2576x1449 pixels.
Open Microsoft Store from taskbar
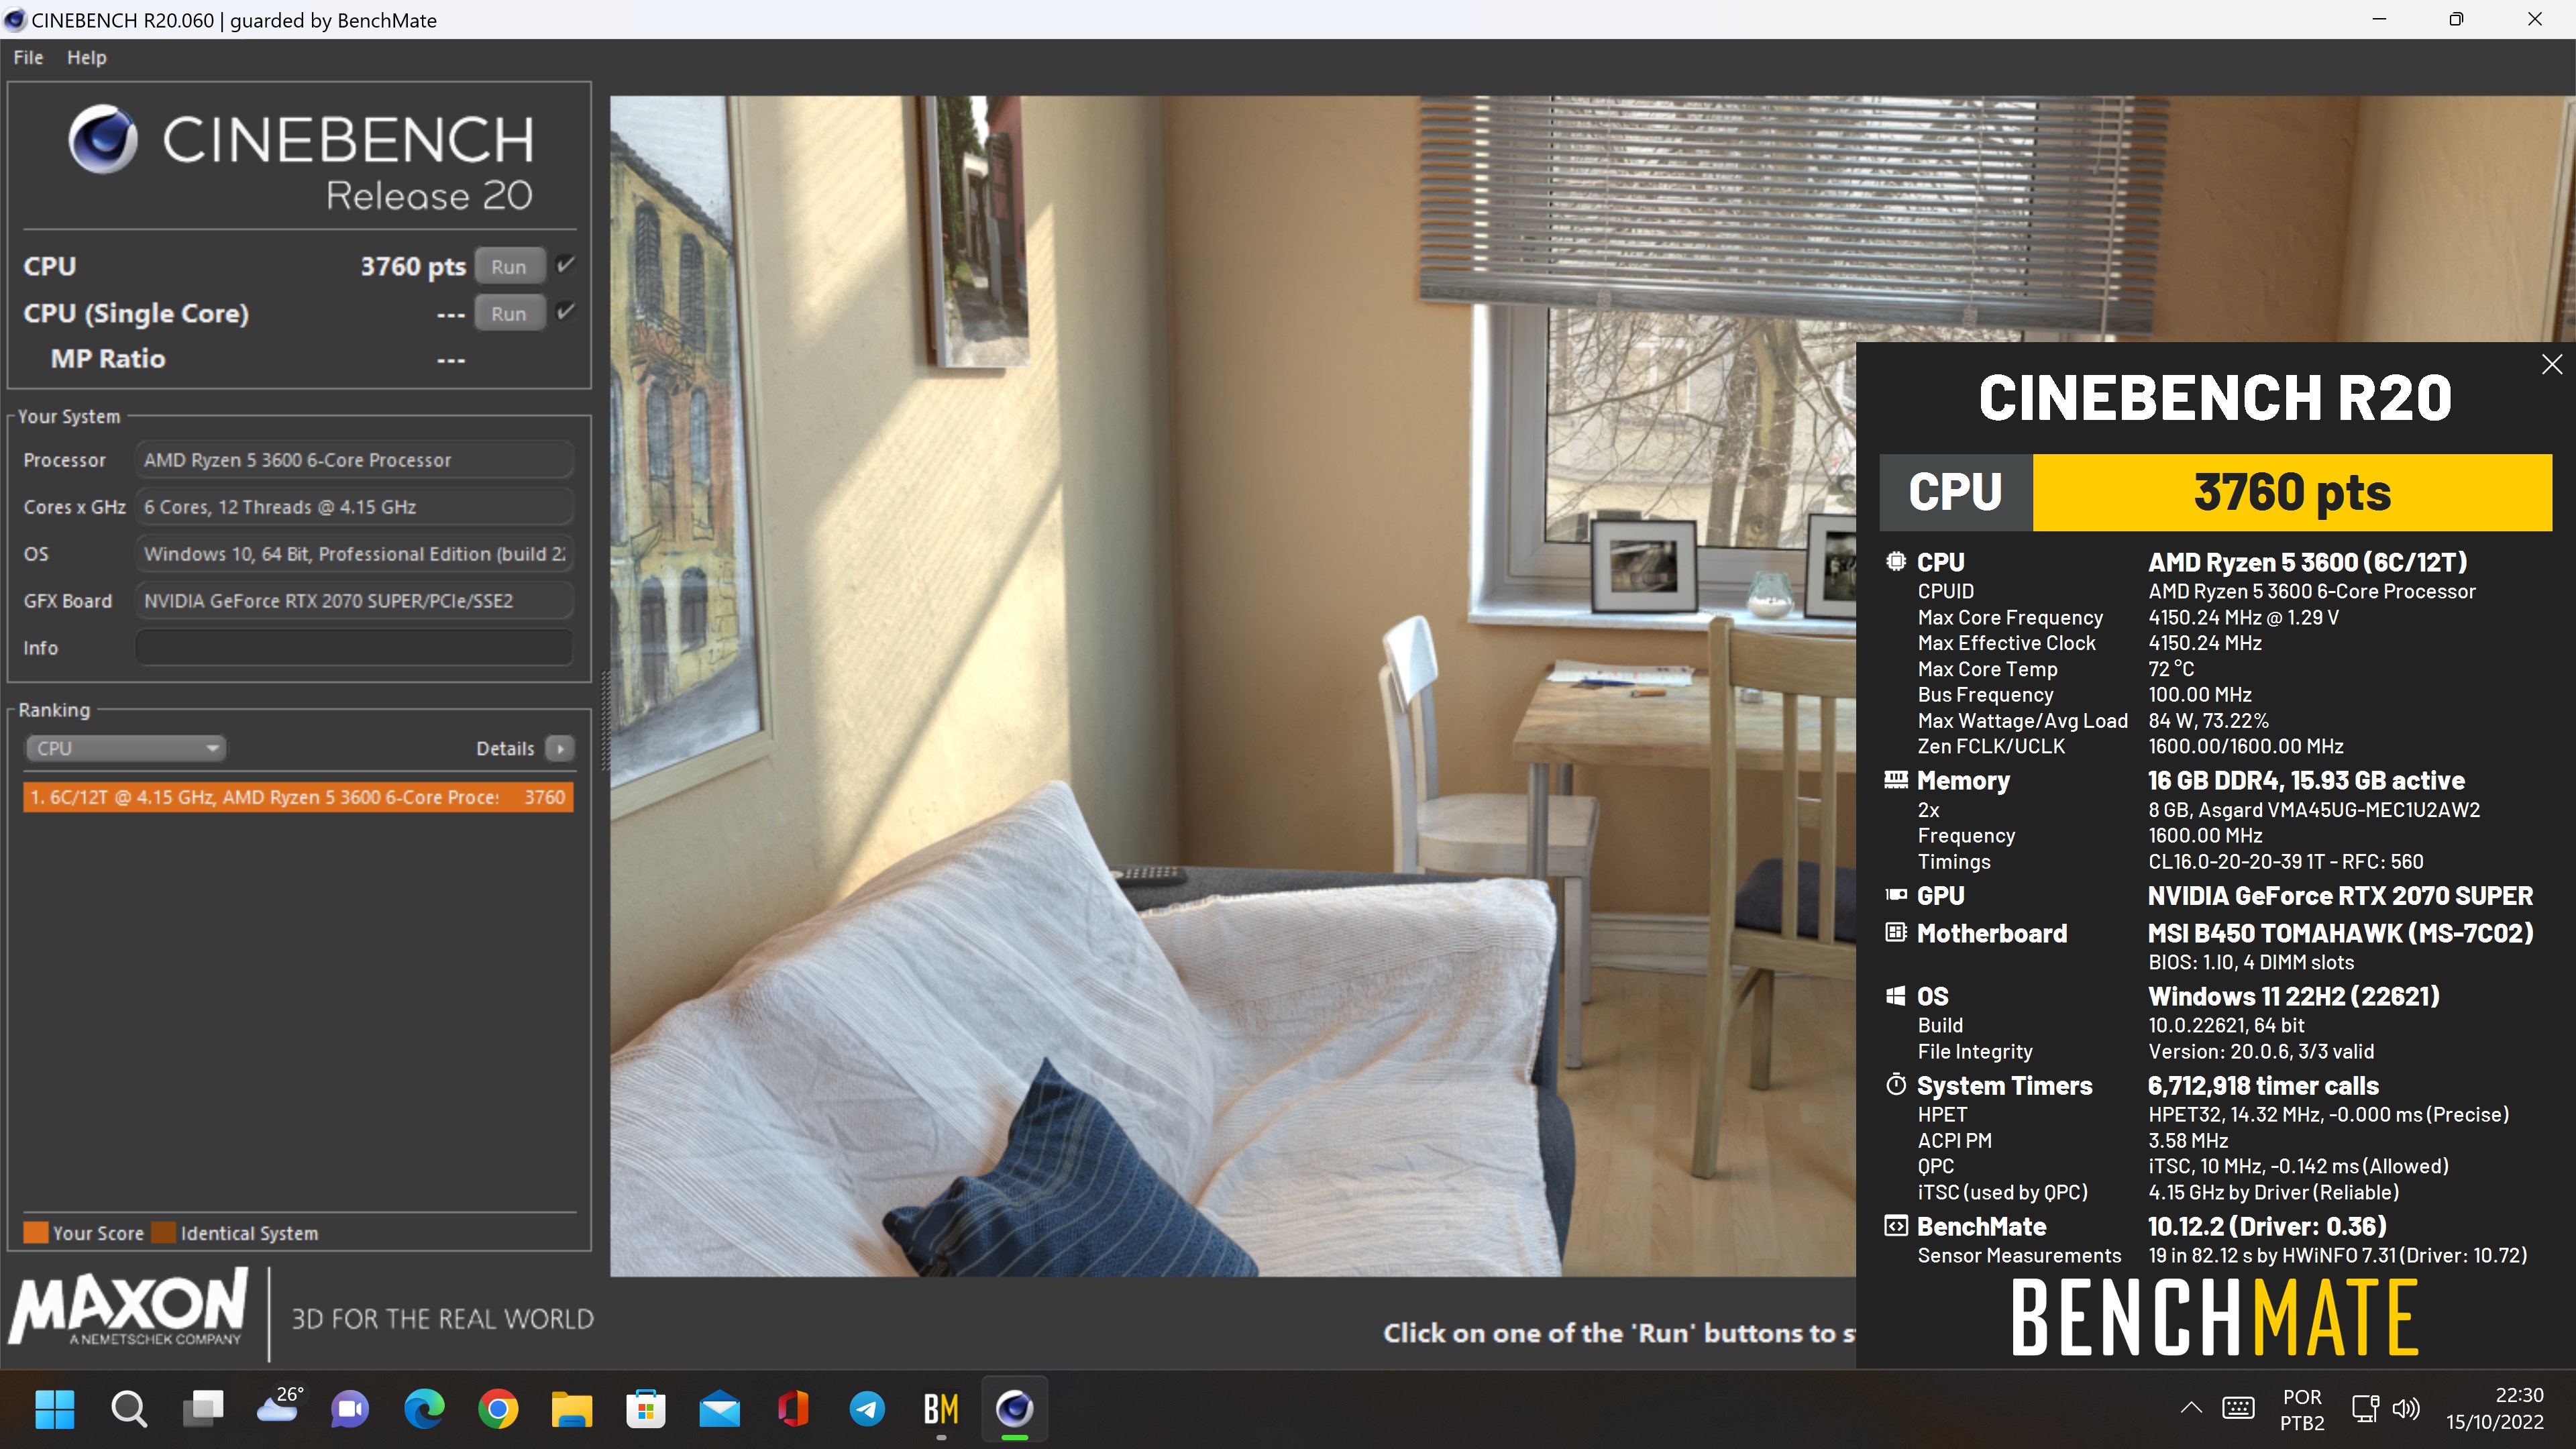coord(646,1409)
